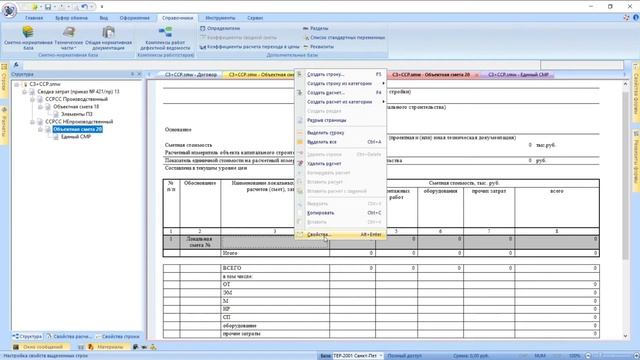Close the Структура panel
640x360 pixels.
click(x=139, y=74)
